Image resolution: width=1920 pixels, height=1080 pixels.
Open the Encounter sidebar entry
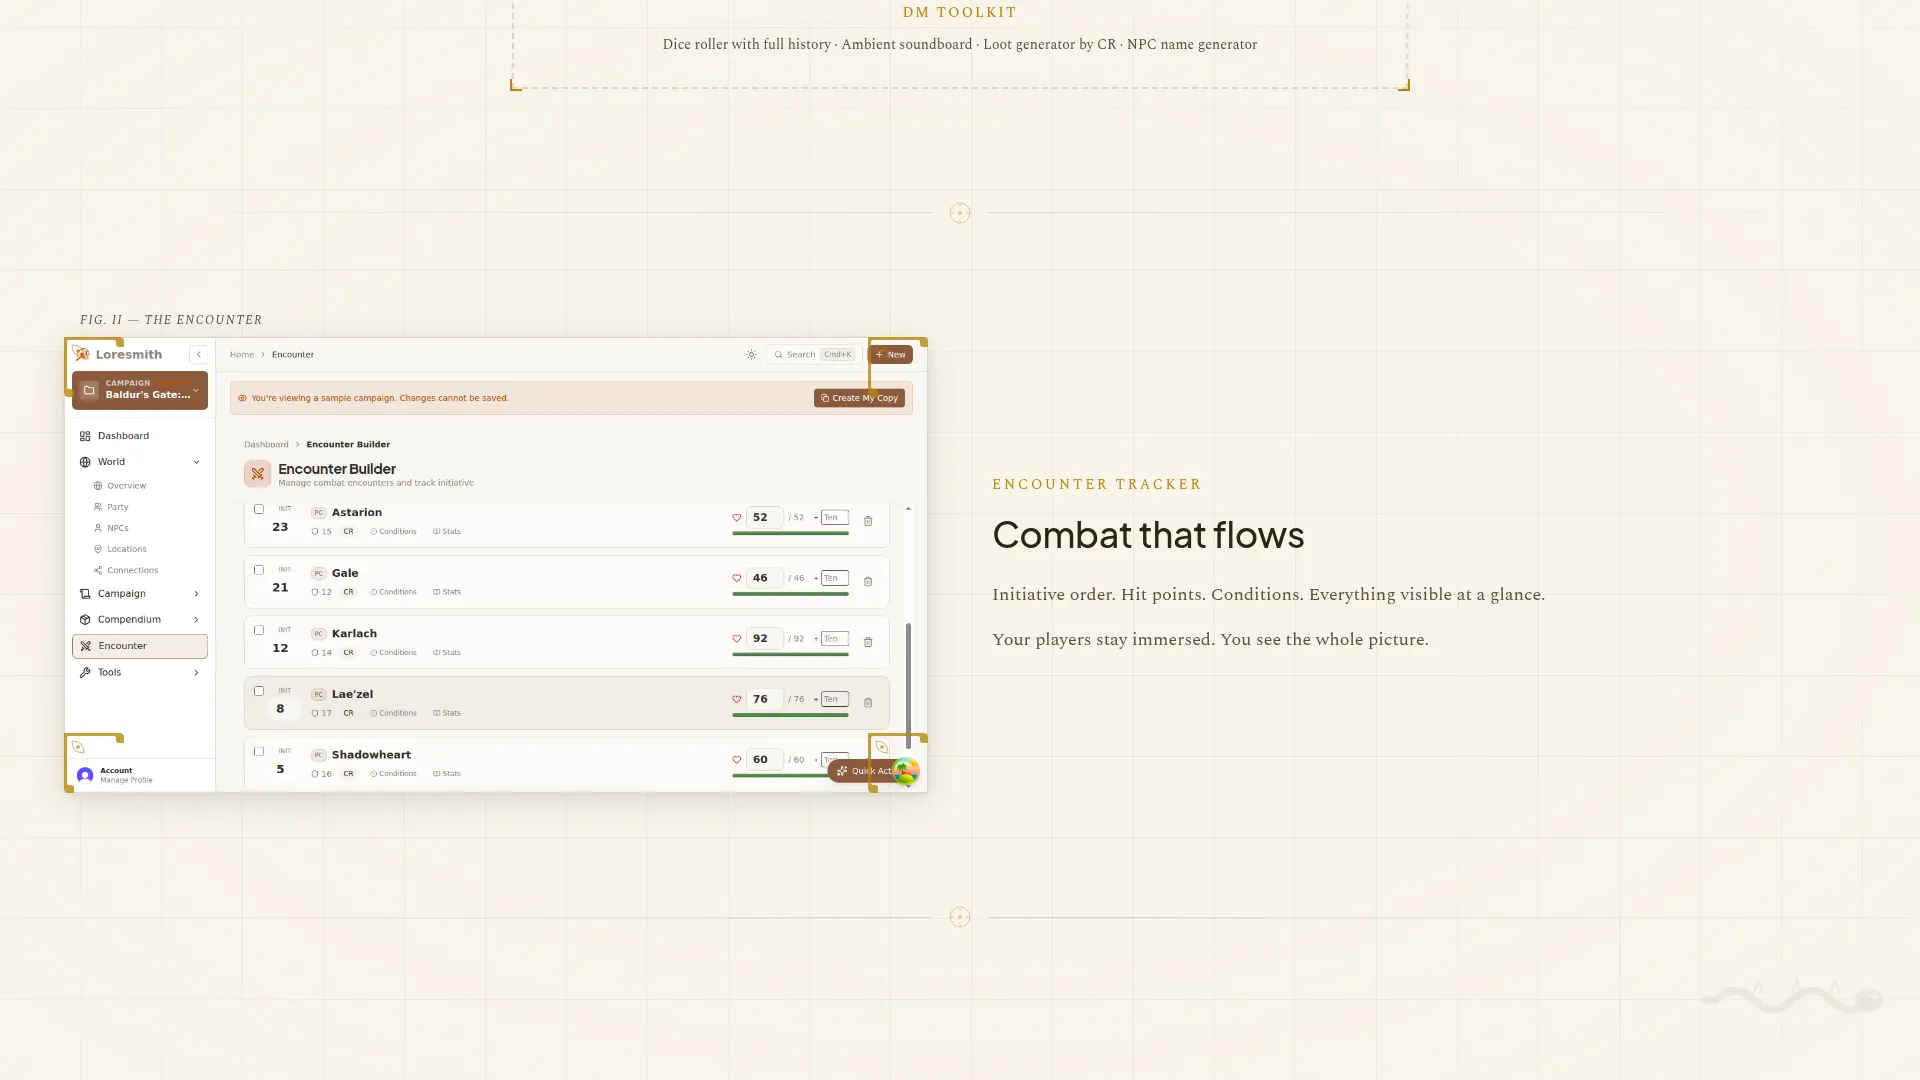click(123, 645)
